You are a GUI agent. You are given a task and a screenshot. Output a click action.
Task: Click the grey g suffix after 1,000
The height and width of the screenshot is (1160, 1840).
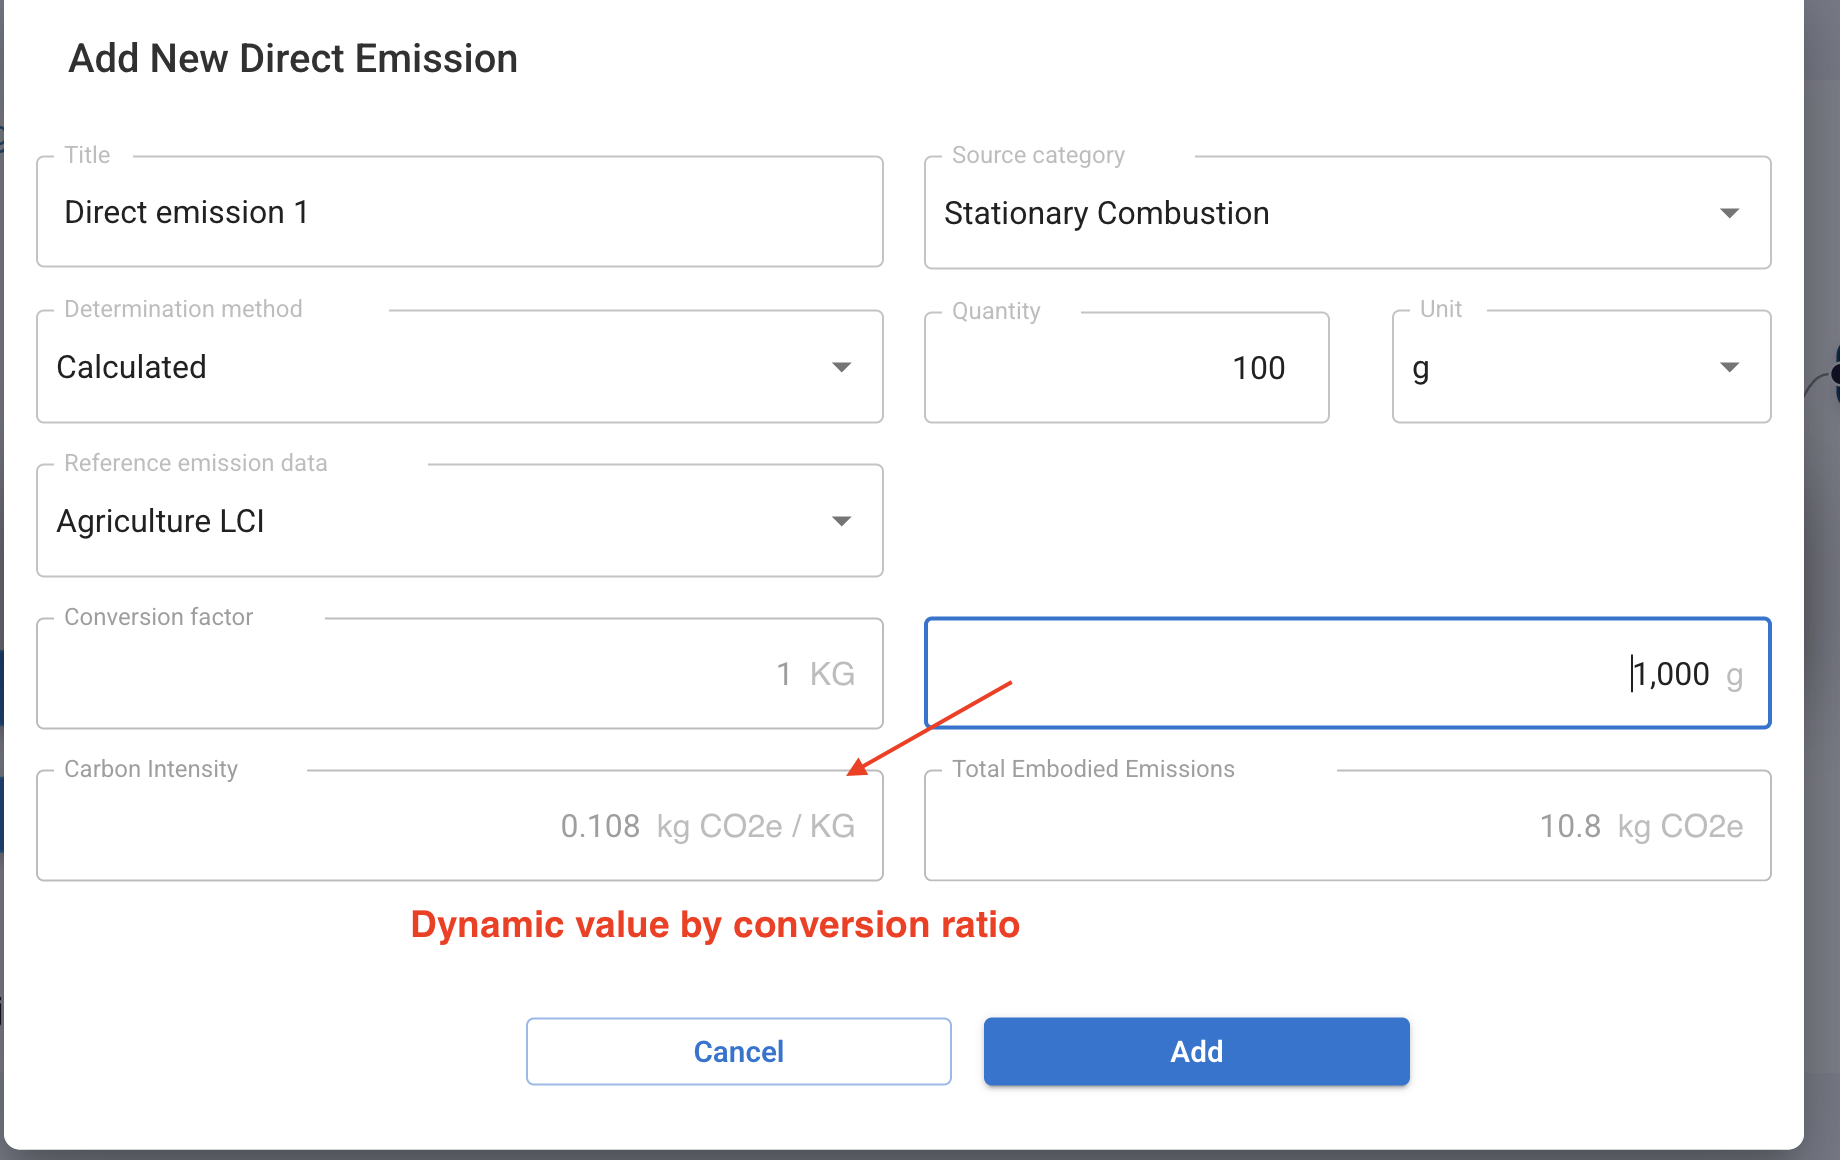(x=1734, y=676)
